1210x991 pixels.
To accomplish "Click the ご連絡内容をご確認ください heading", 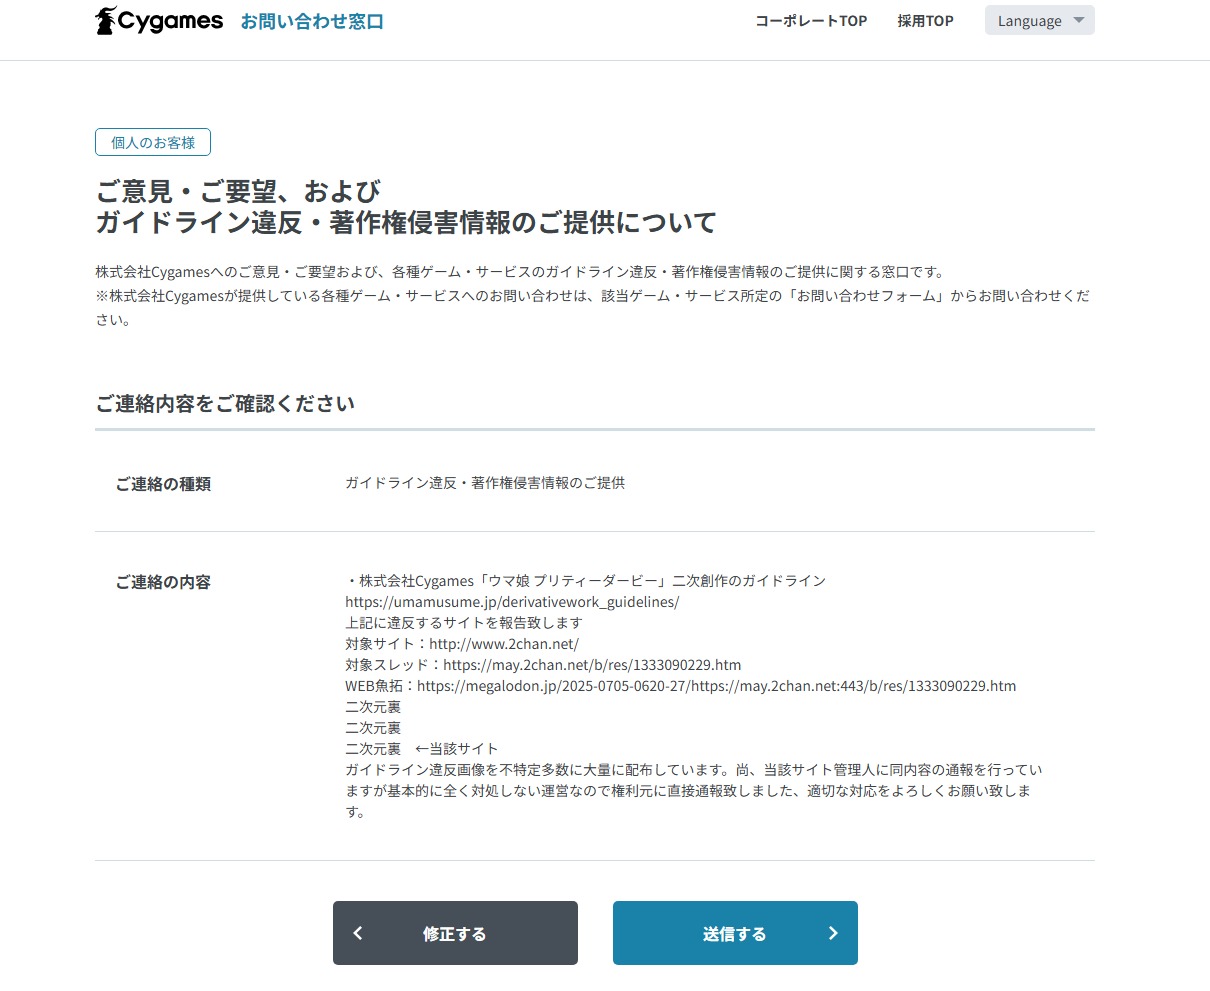I will coord(225,404).
